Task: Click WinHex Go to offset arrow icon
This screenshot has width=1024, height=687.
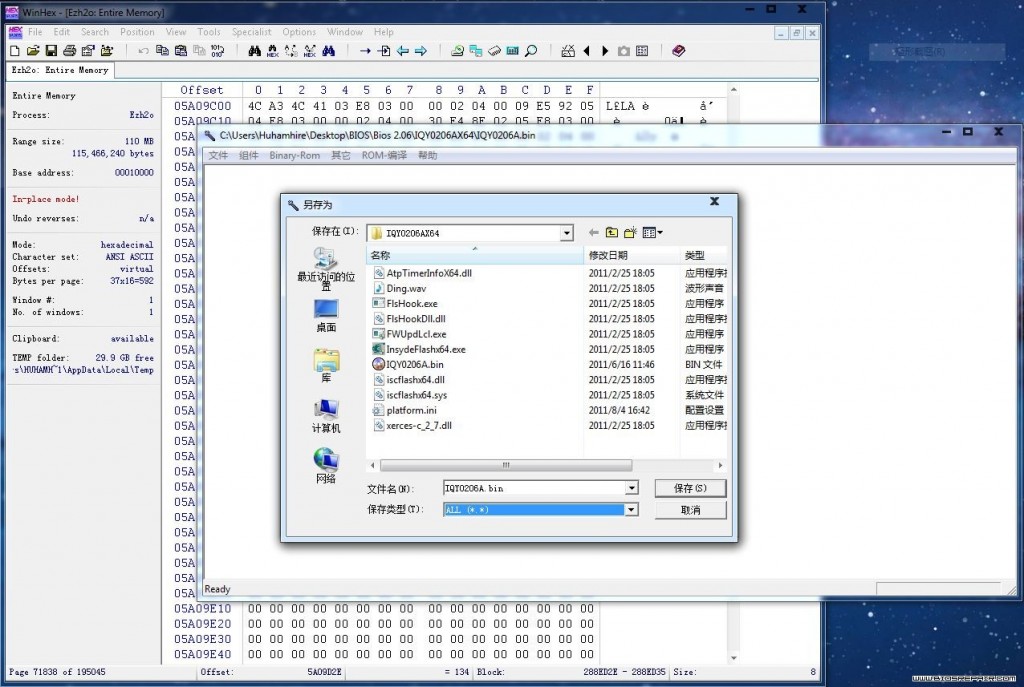Action: 365,50
